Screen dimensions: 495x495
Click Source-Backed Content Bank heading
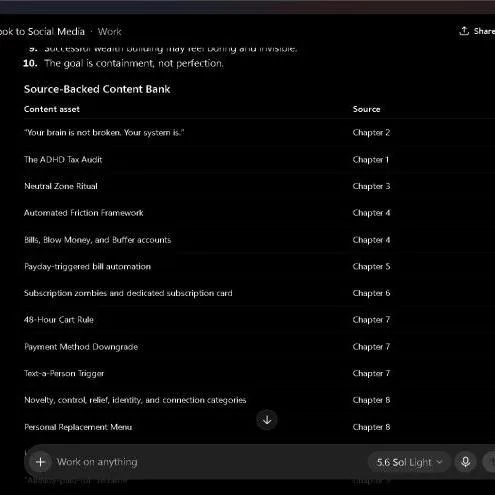coord(97,89)
